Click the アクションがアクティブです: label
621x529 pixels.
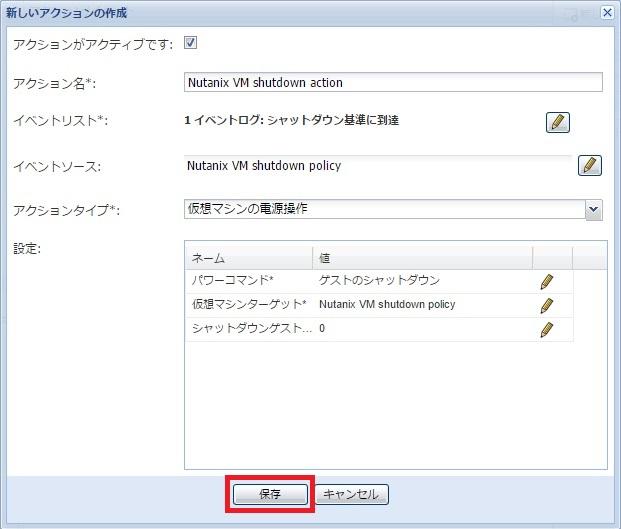(x=93, y=44)
